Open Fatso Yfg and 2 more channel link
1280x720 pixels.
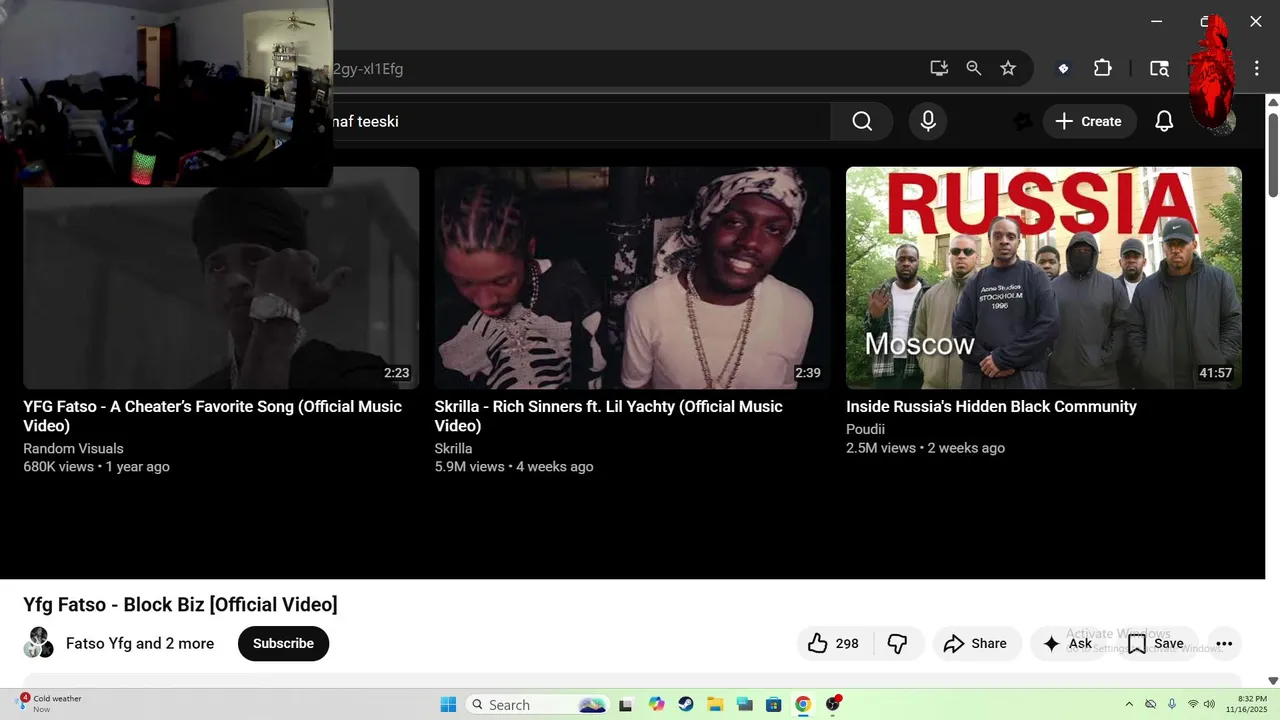pyautogui.click(x=140, y=643)
